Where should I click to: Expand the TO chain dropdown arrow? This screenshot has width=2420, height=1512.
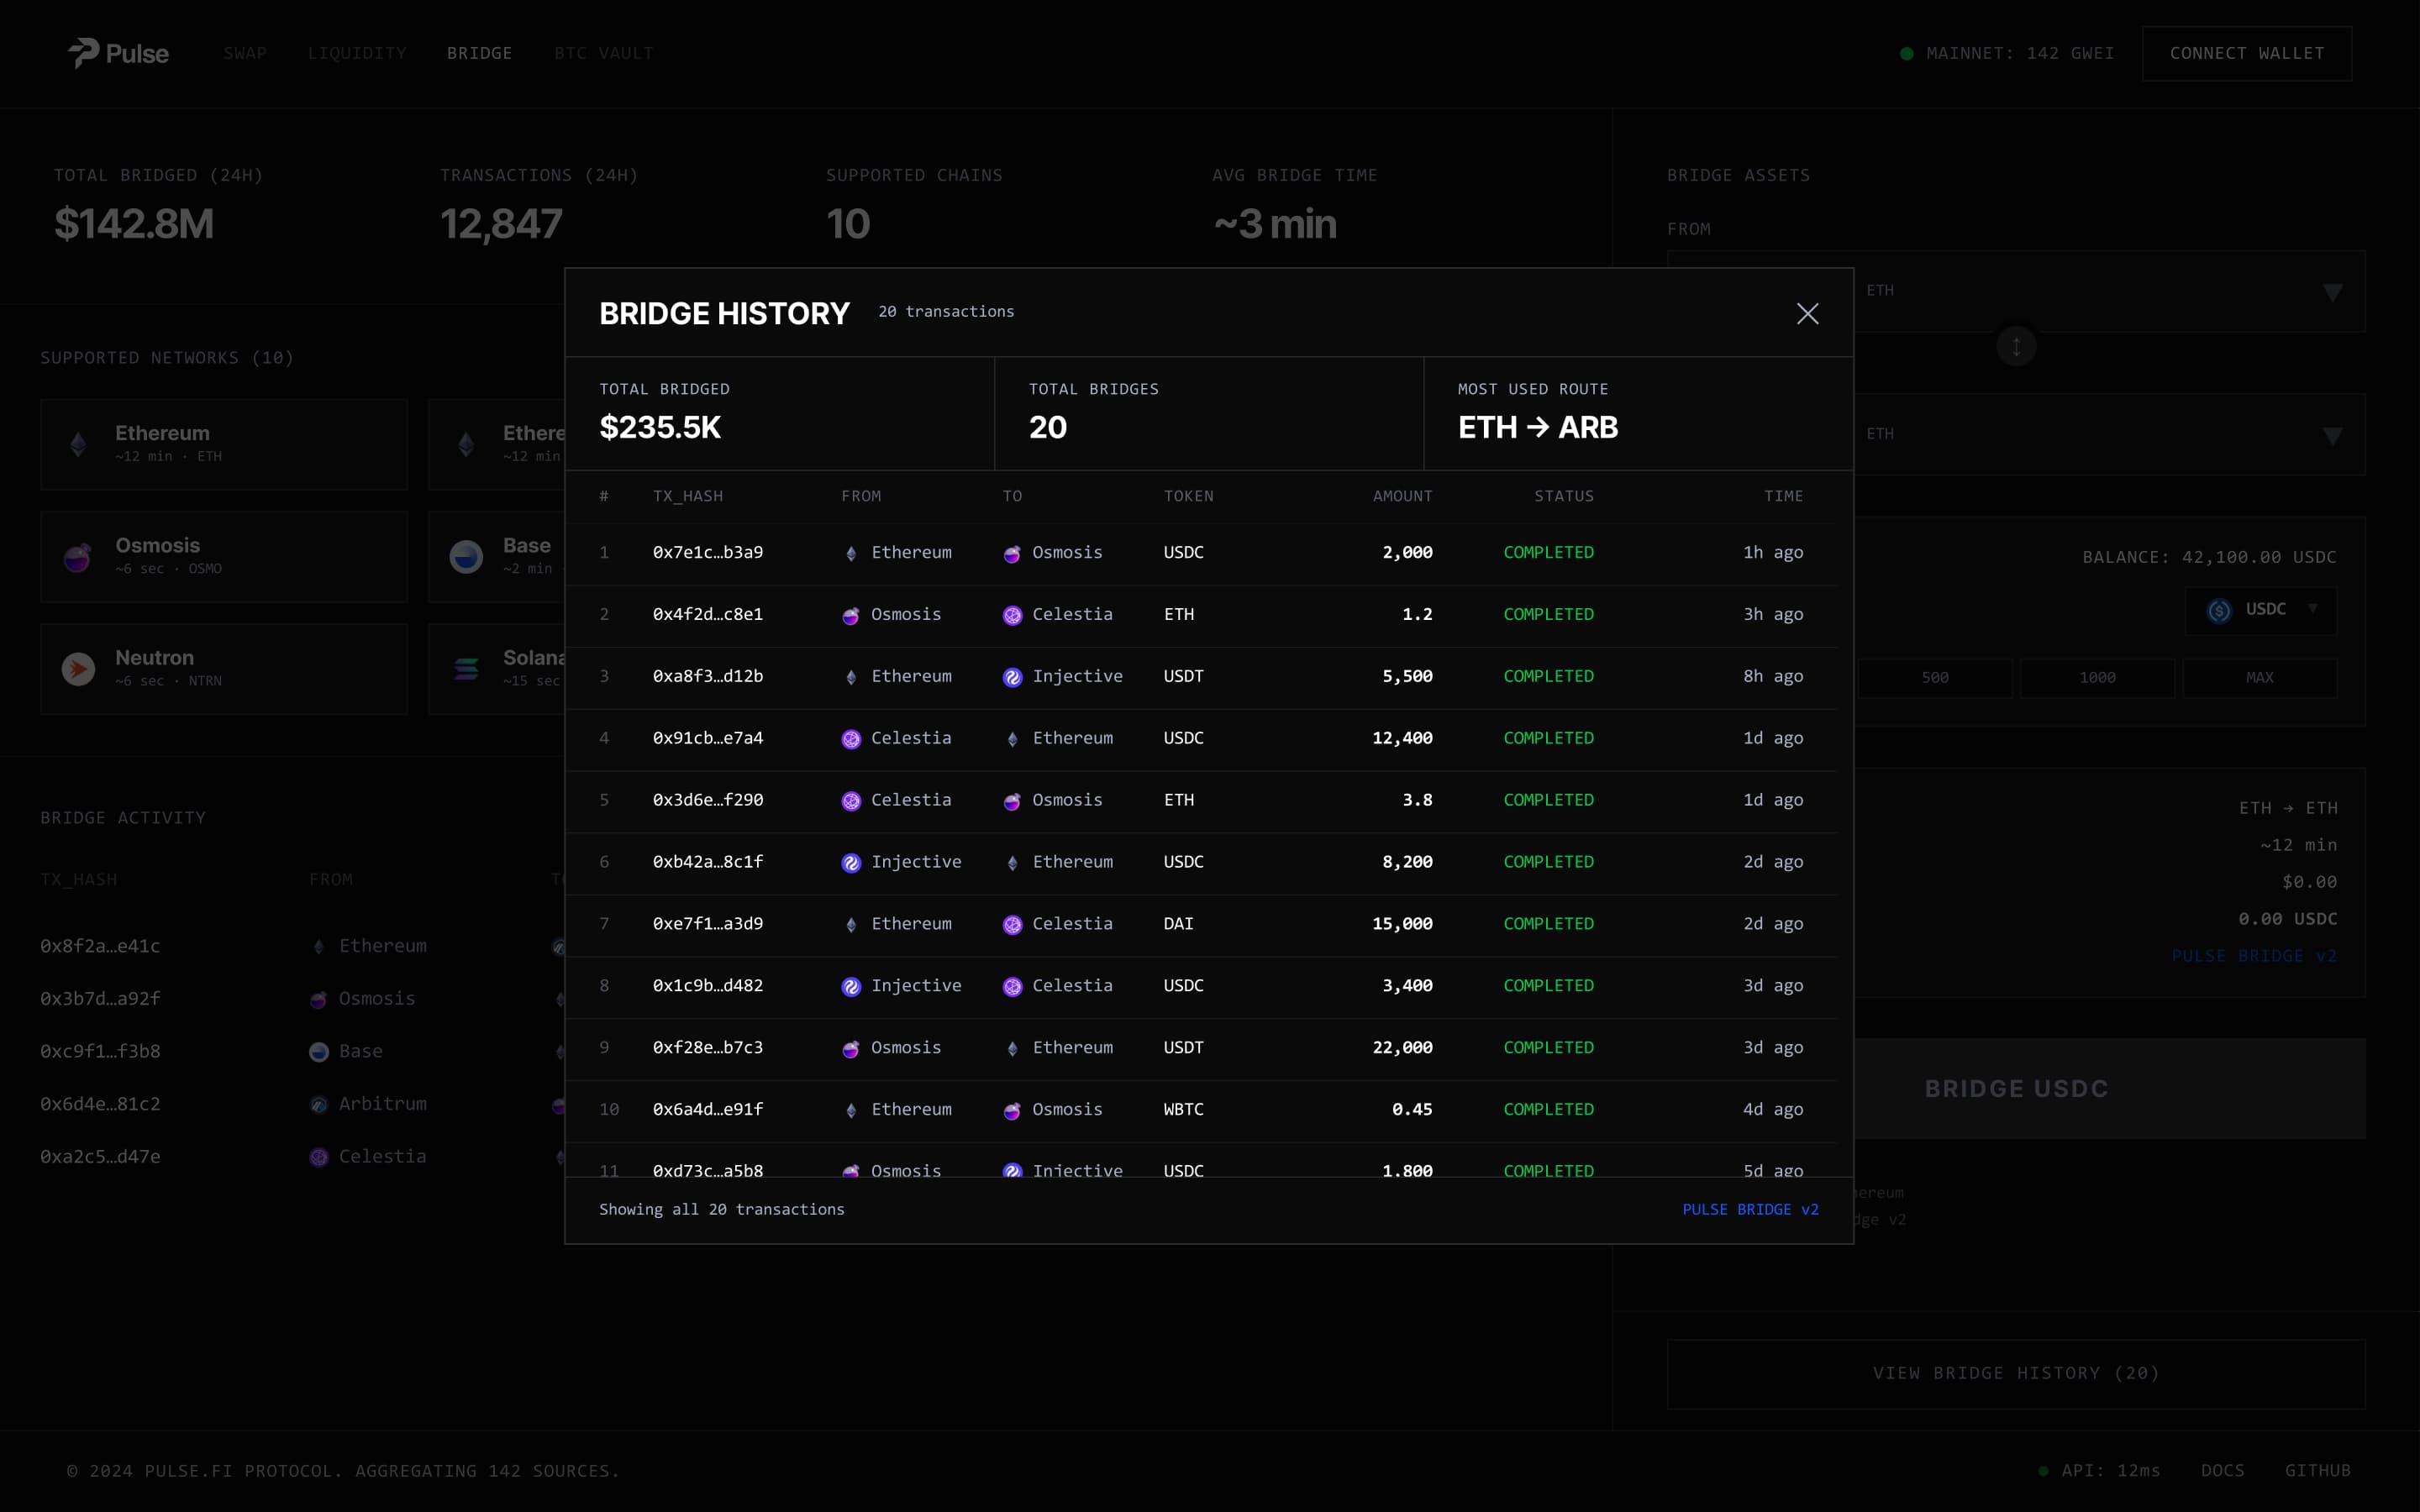[x=2332, y=435]
